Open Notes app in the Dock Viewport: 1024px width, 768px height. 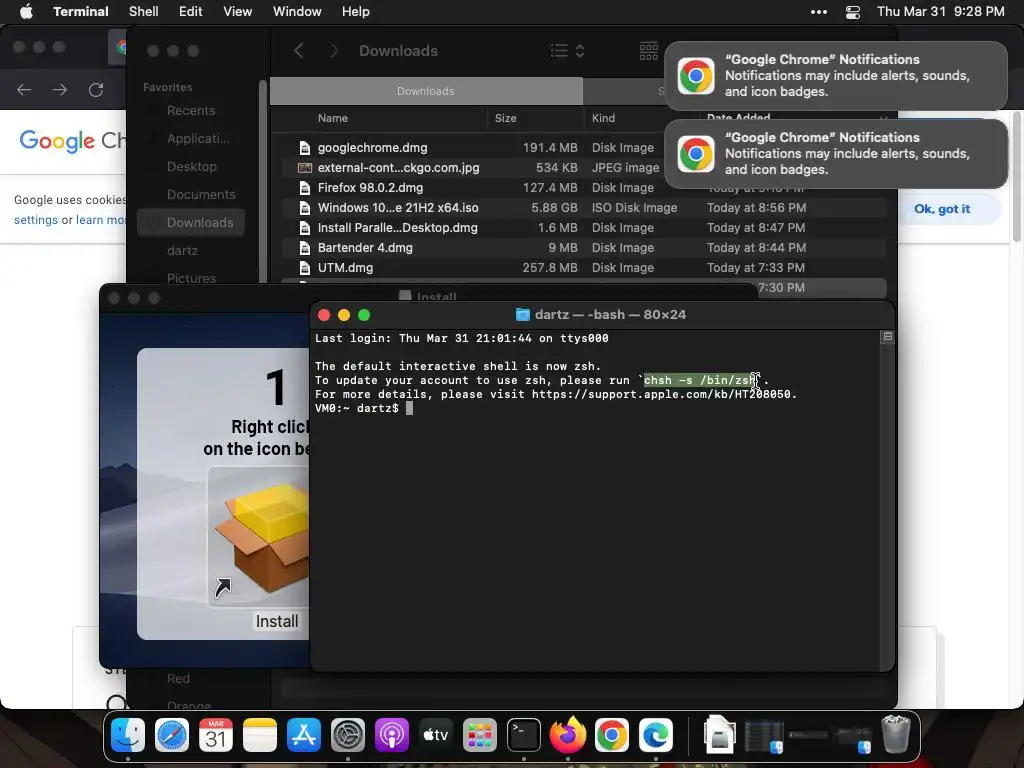pyautogui.click(x=260, y=735)
